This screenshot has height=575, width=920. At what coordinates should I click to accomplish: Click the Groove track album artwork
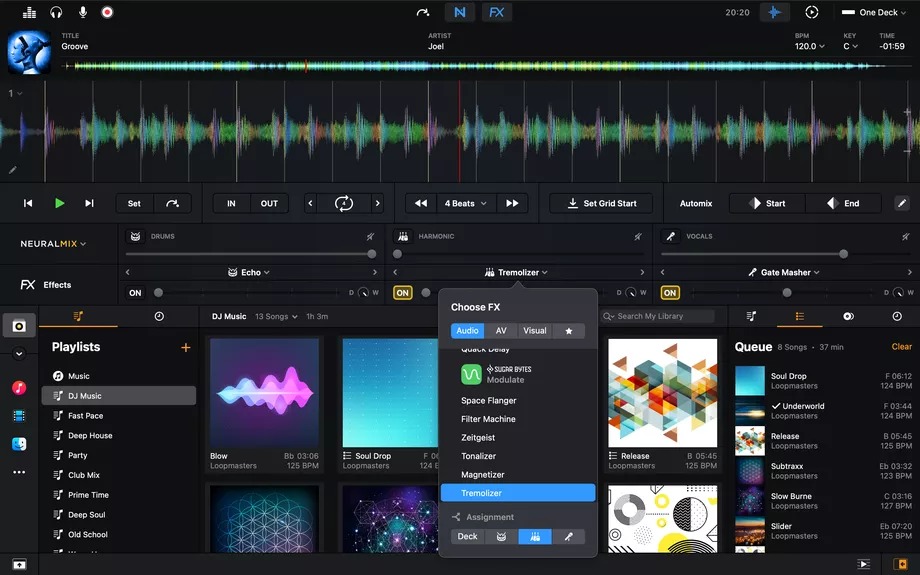[29, 52]
